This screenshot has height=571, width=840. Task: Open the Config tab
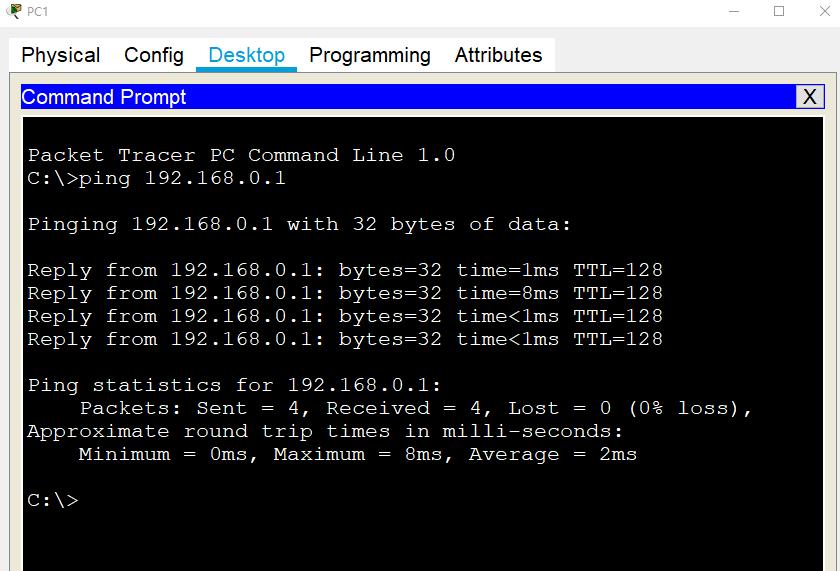[154, 55]
